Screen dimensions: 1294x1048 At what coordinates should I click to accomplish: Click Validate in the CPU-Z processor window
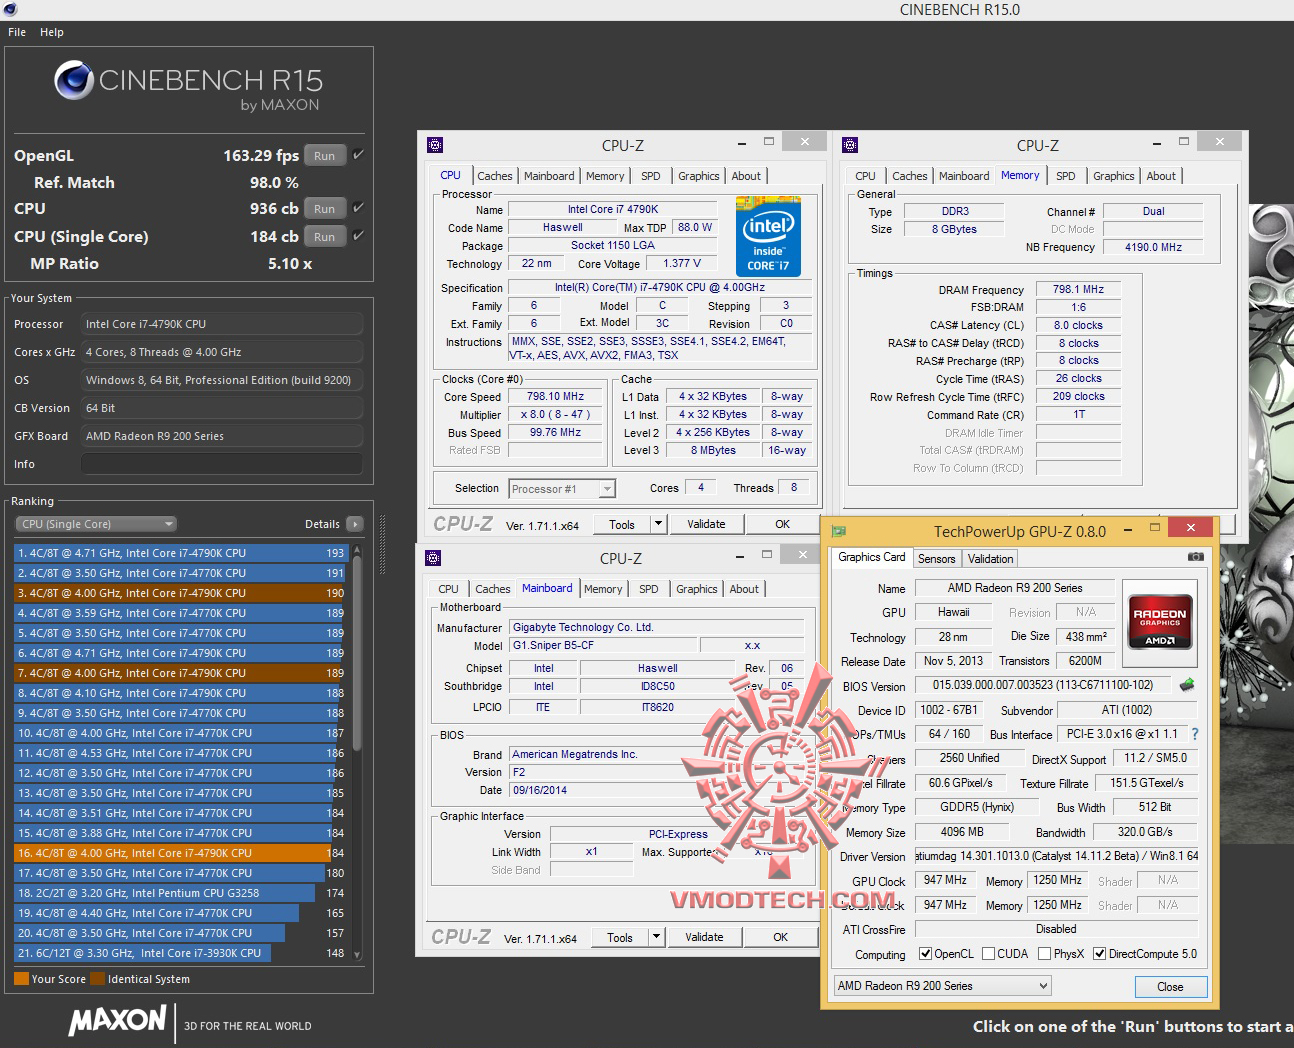tap(706, 524)
